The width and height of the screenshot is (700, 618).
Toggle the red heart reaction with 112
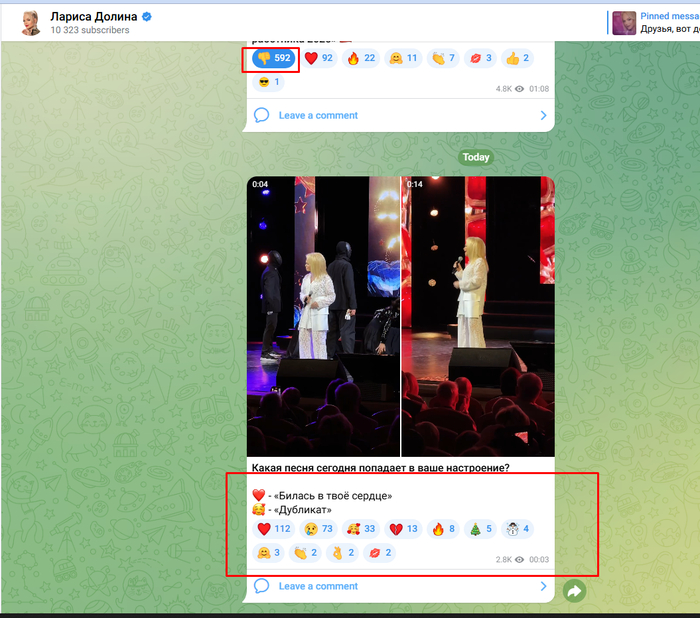(274, 529)
